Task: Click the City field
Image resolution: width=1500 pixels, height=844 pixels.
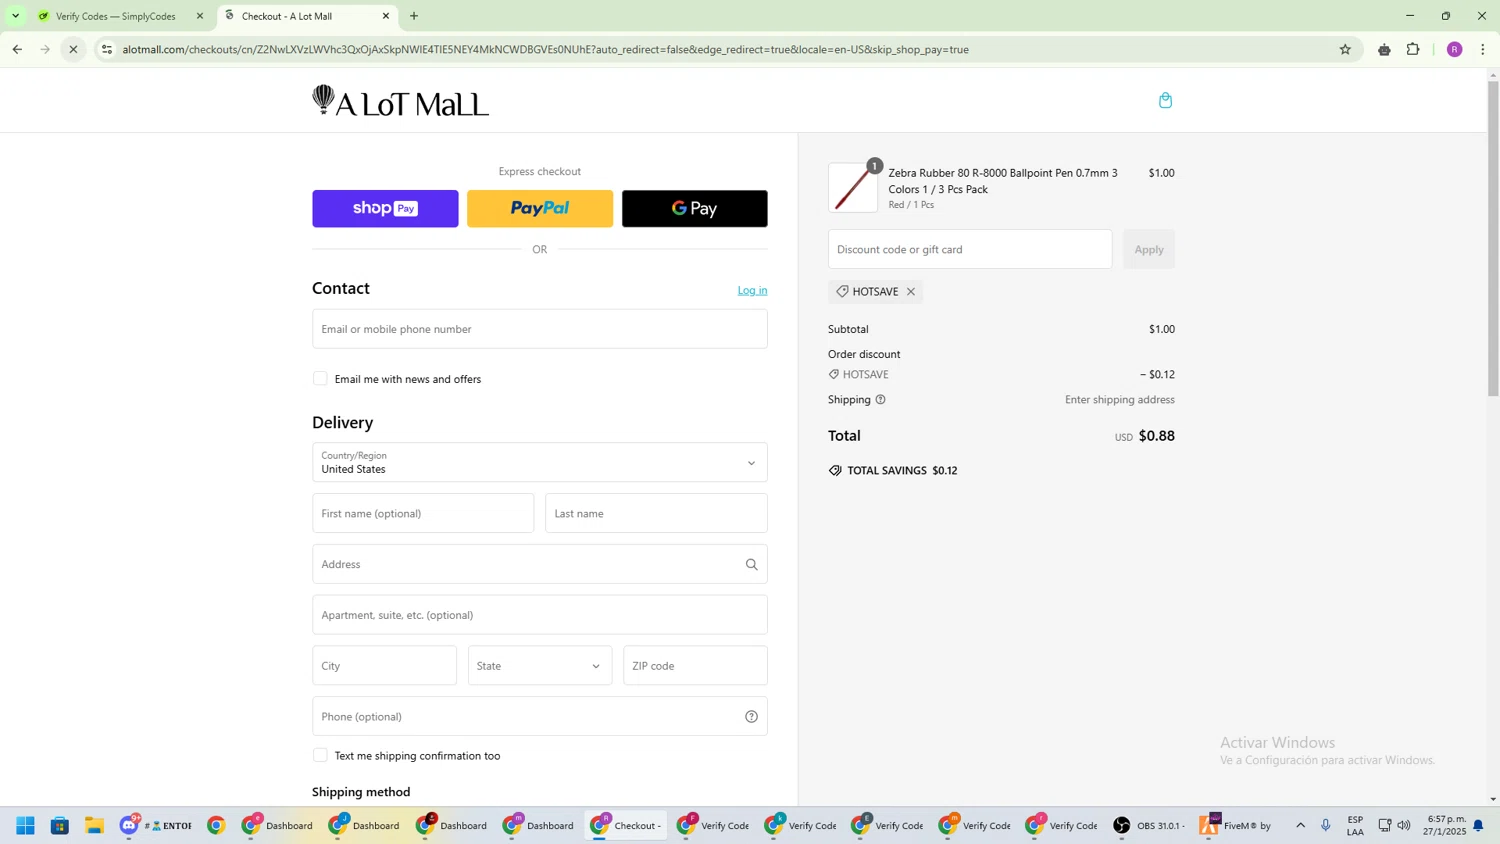Action: (384, 666)
